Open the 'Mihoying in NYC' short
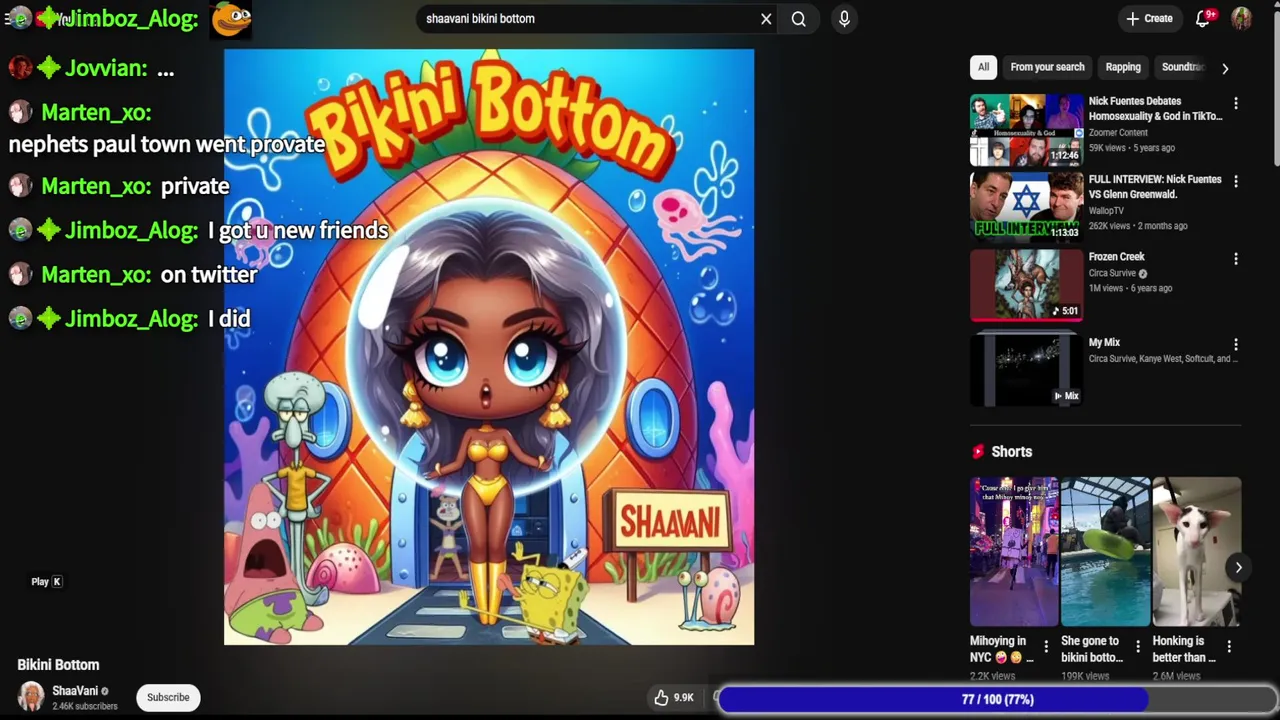This screenshot has height=720, width=1280. tap(1014, 552)
